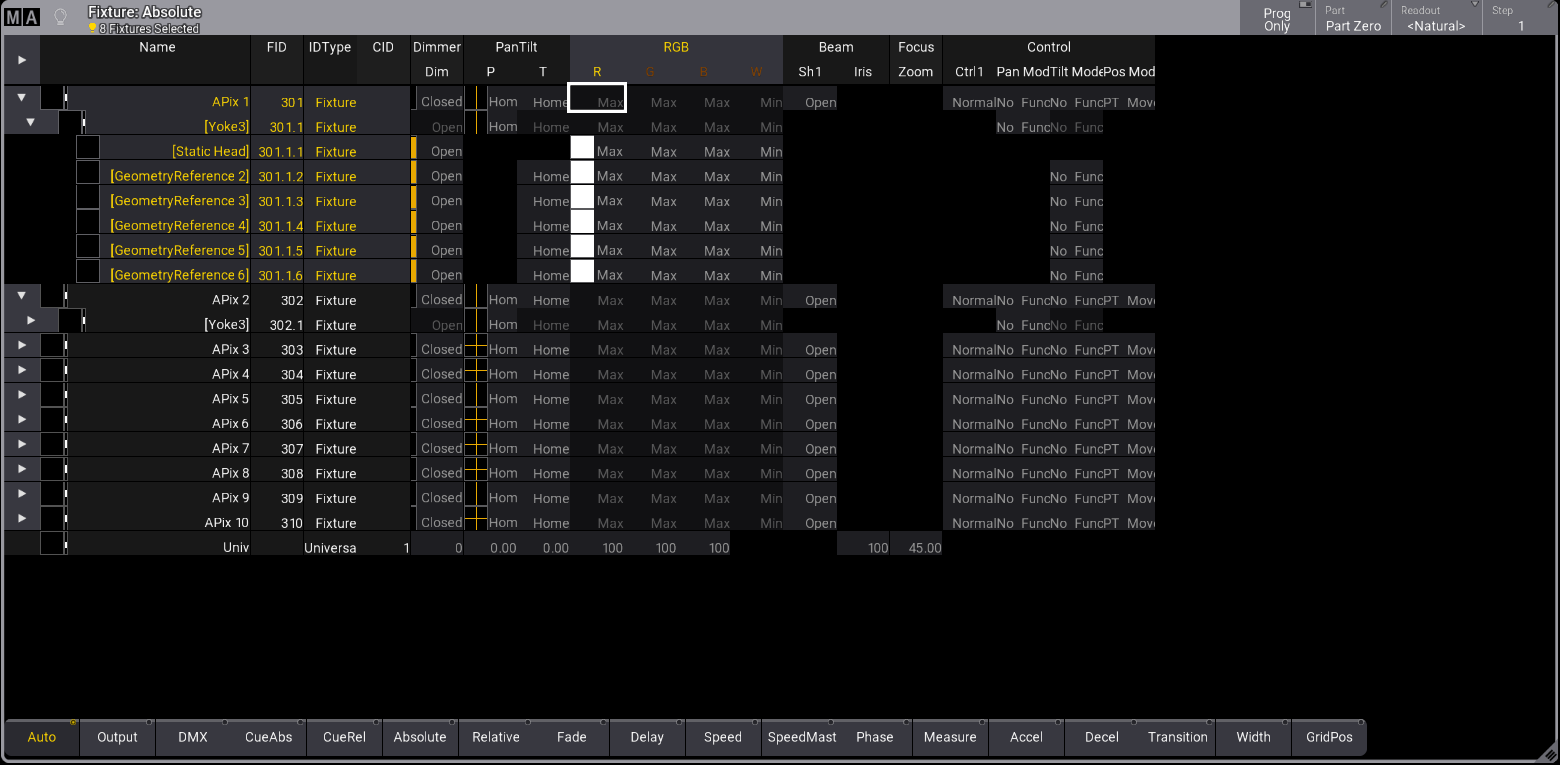Expand the APix 3 fixture row
The height and width of the screenshot is (765, 1560).
21,345
